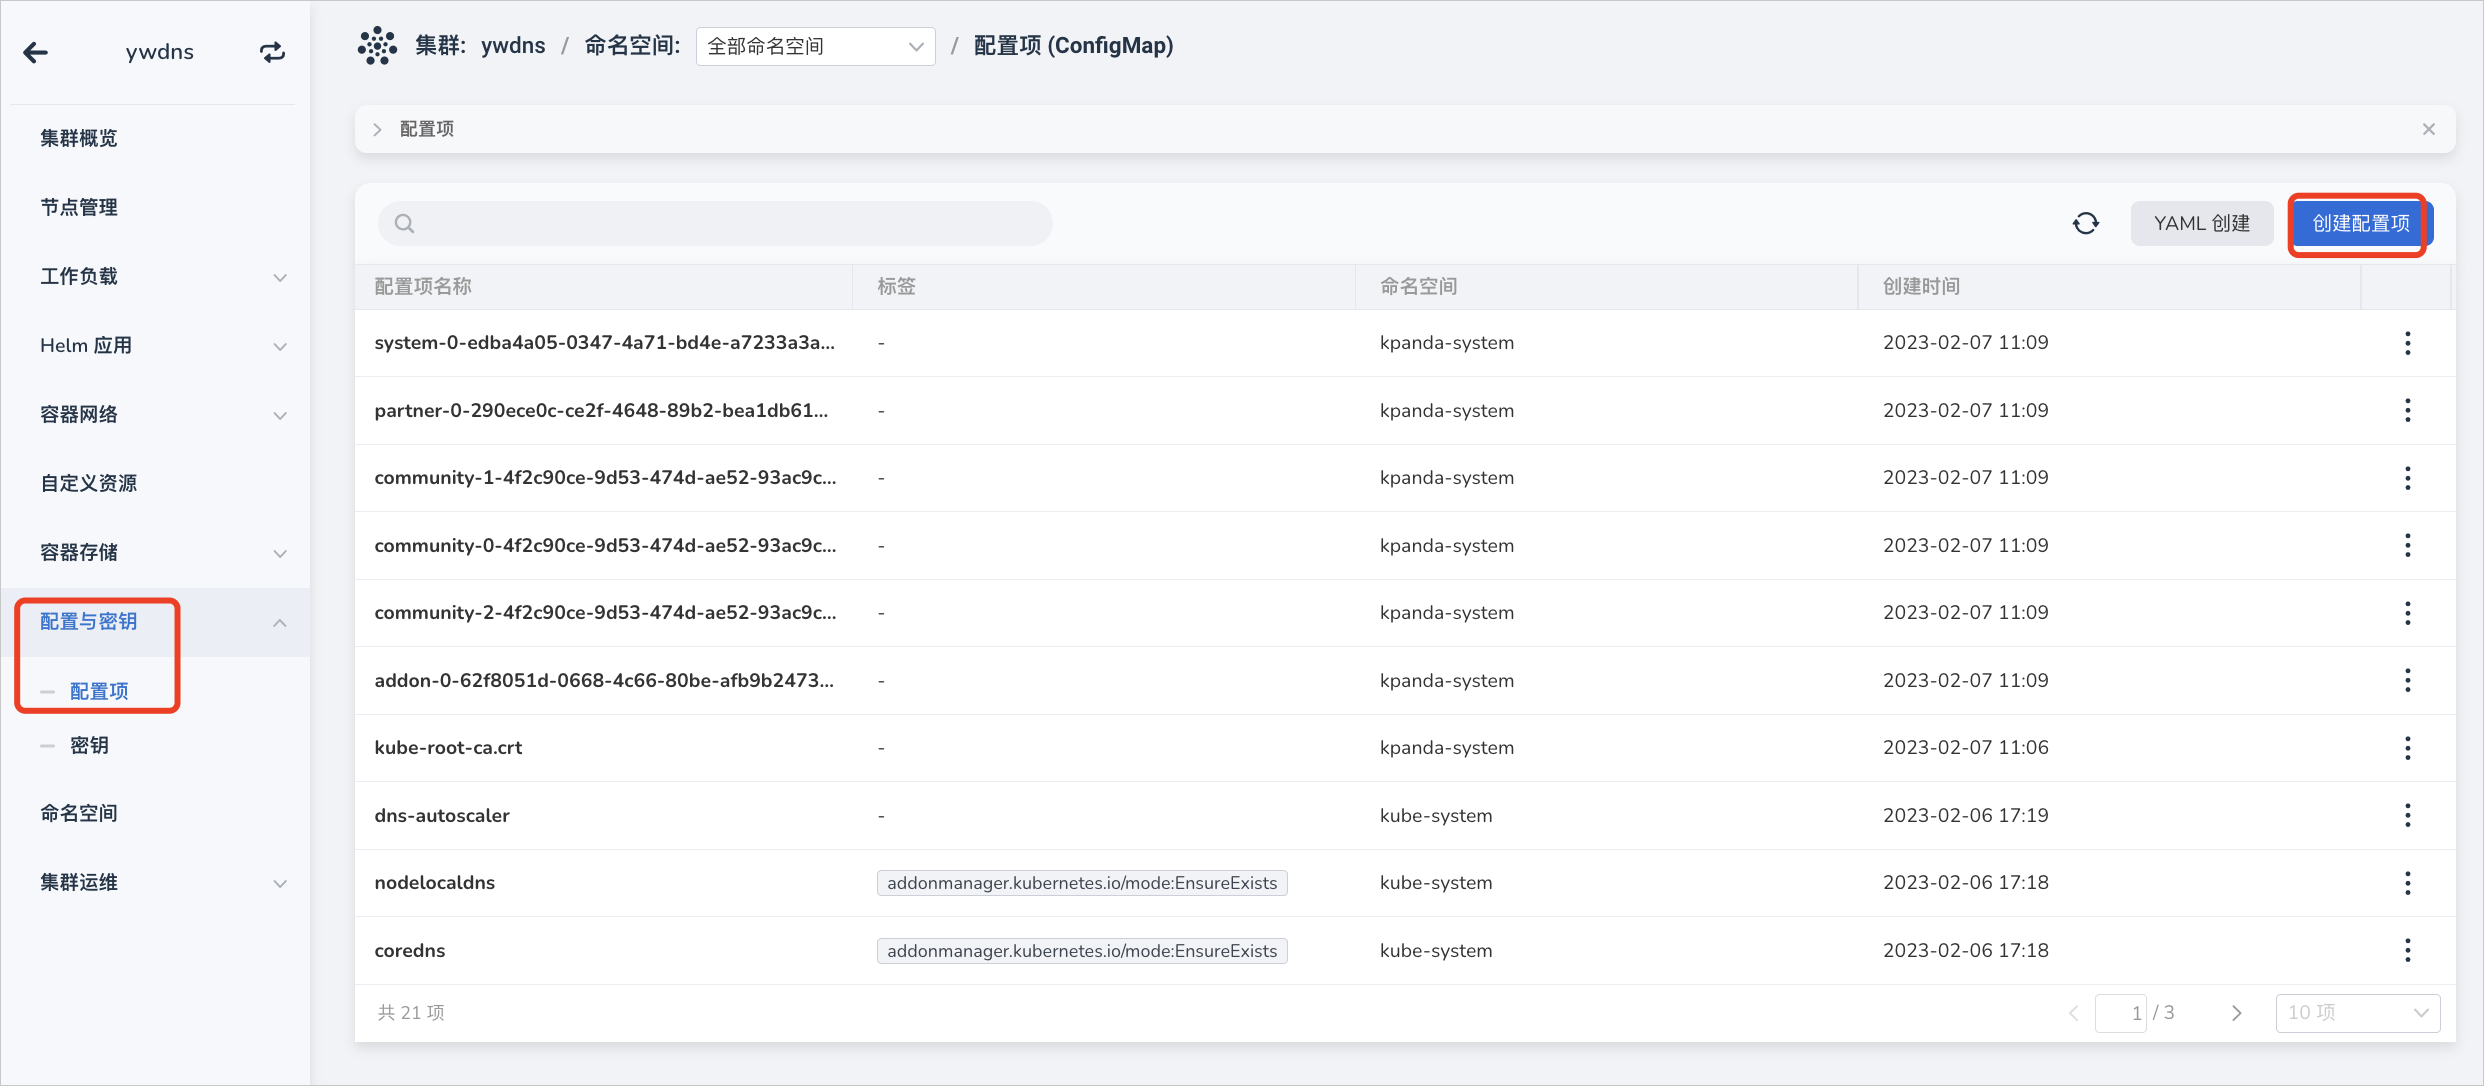Open more actions for system-0-edba4a05 row
2484x1086 pixels.
(x=2408, y=343)
